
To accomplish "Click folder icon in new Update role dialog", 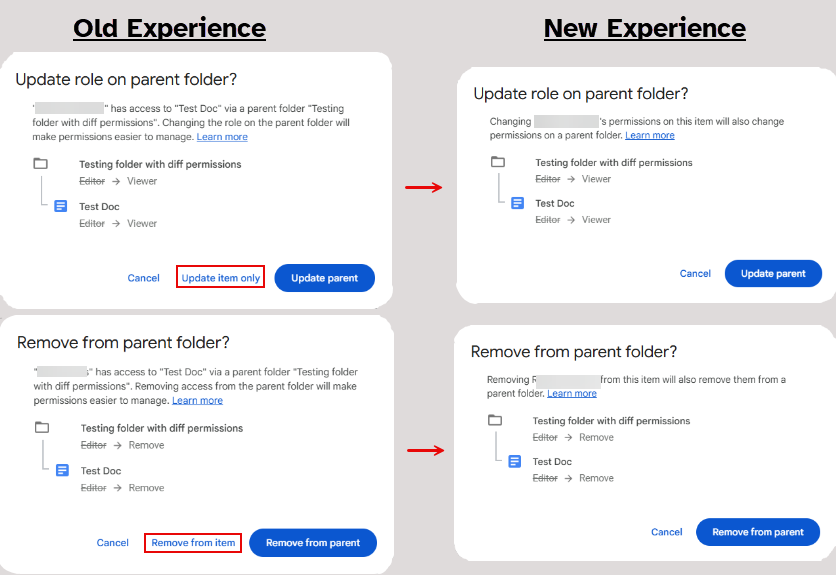I will click(x=497, y=162).
